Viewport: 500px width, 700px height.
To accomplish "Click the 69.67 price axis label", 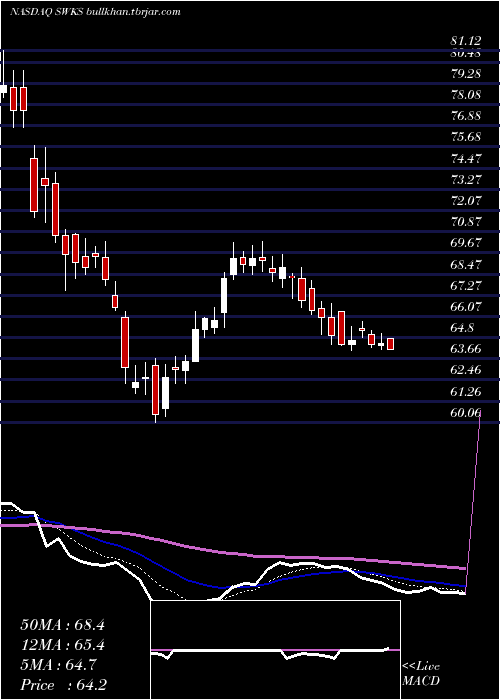I will 466,243.
